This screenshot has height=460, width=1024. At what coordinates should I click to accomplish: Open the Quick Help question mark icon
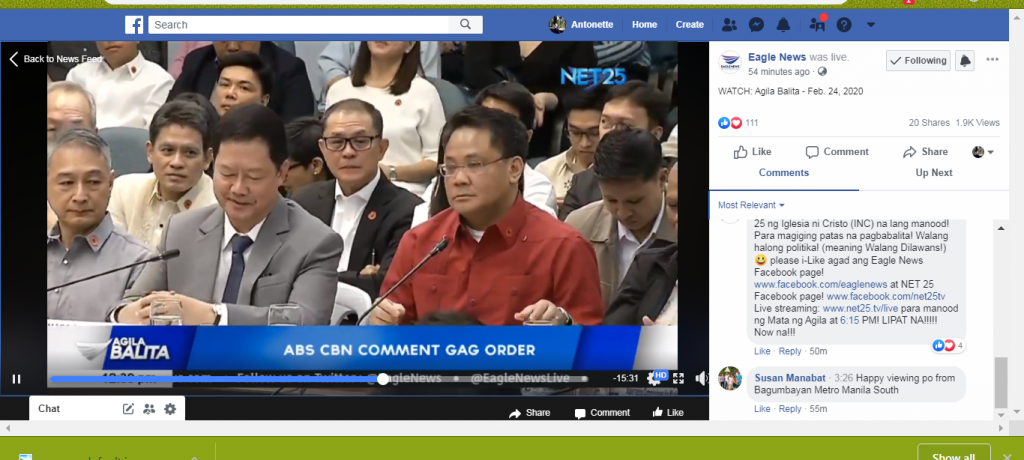coord(844,25)
